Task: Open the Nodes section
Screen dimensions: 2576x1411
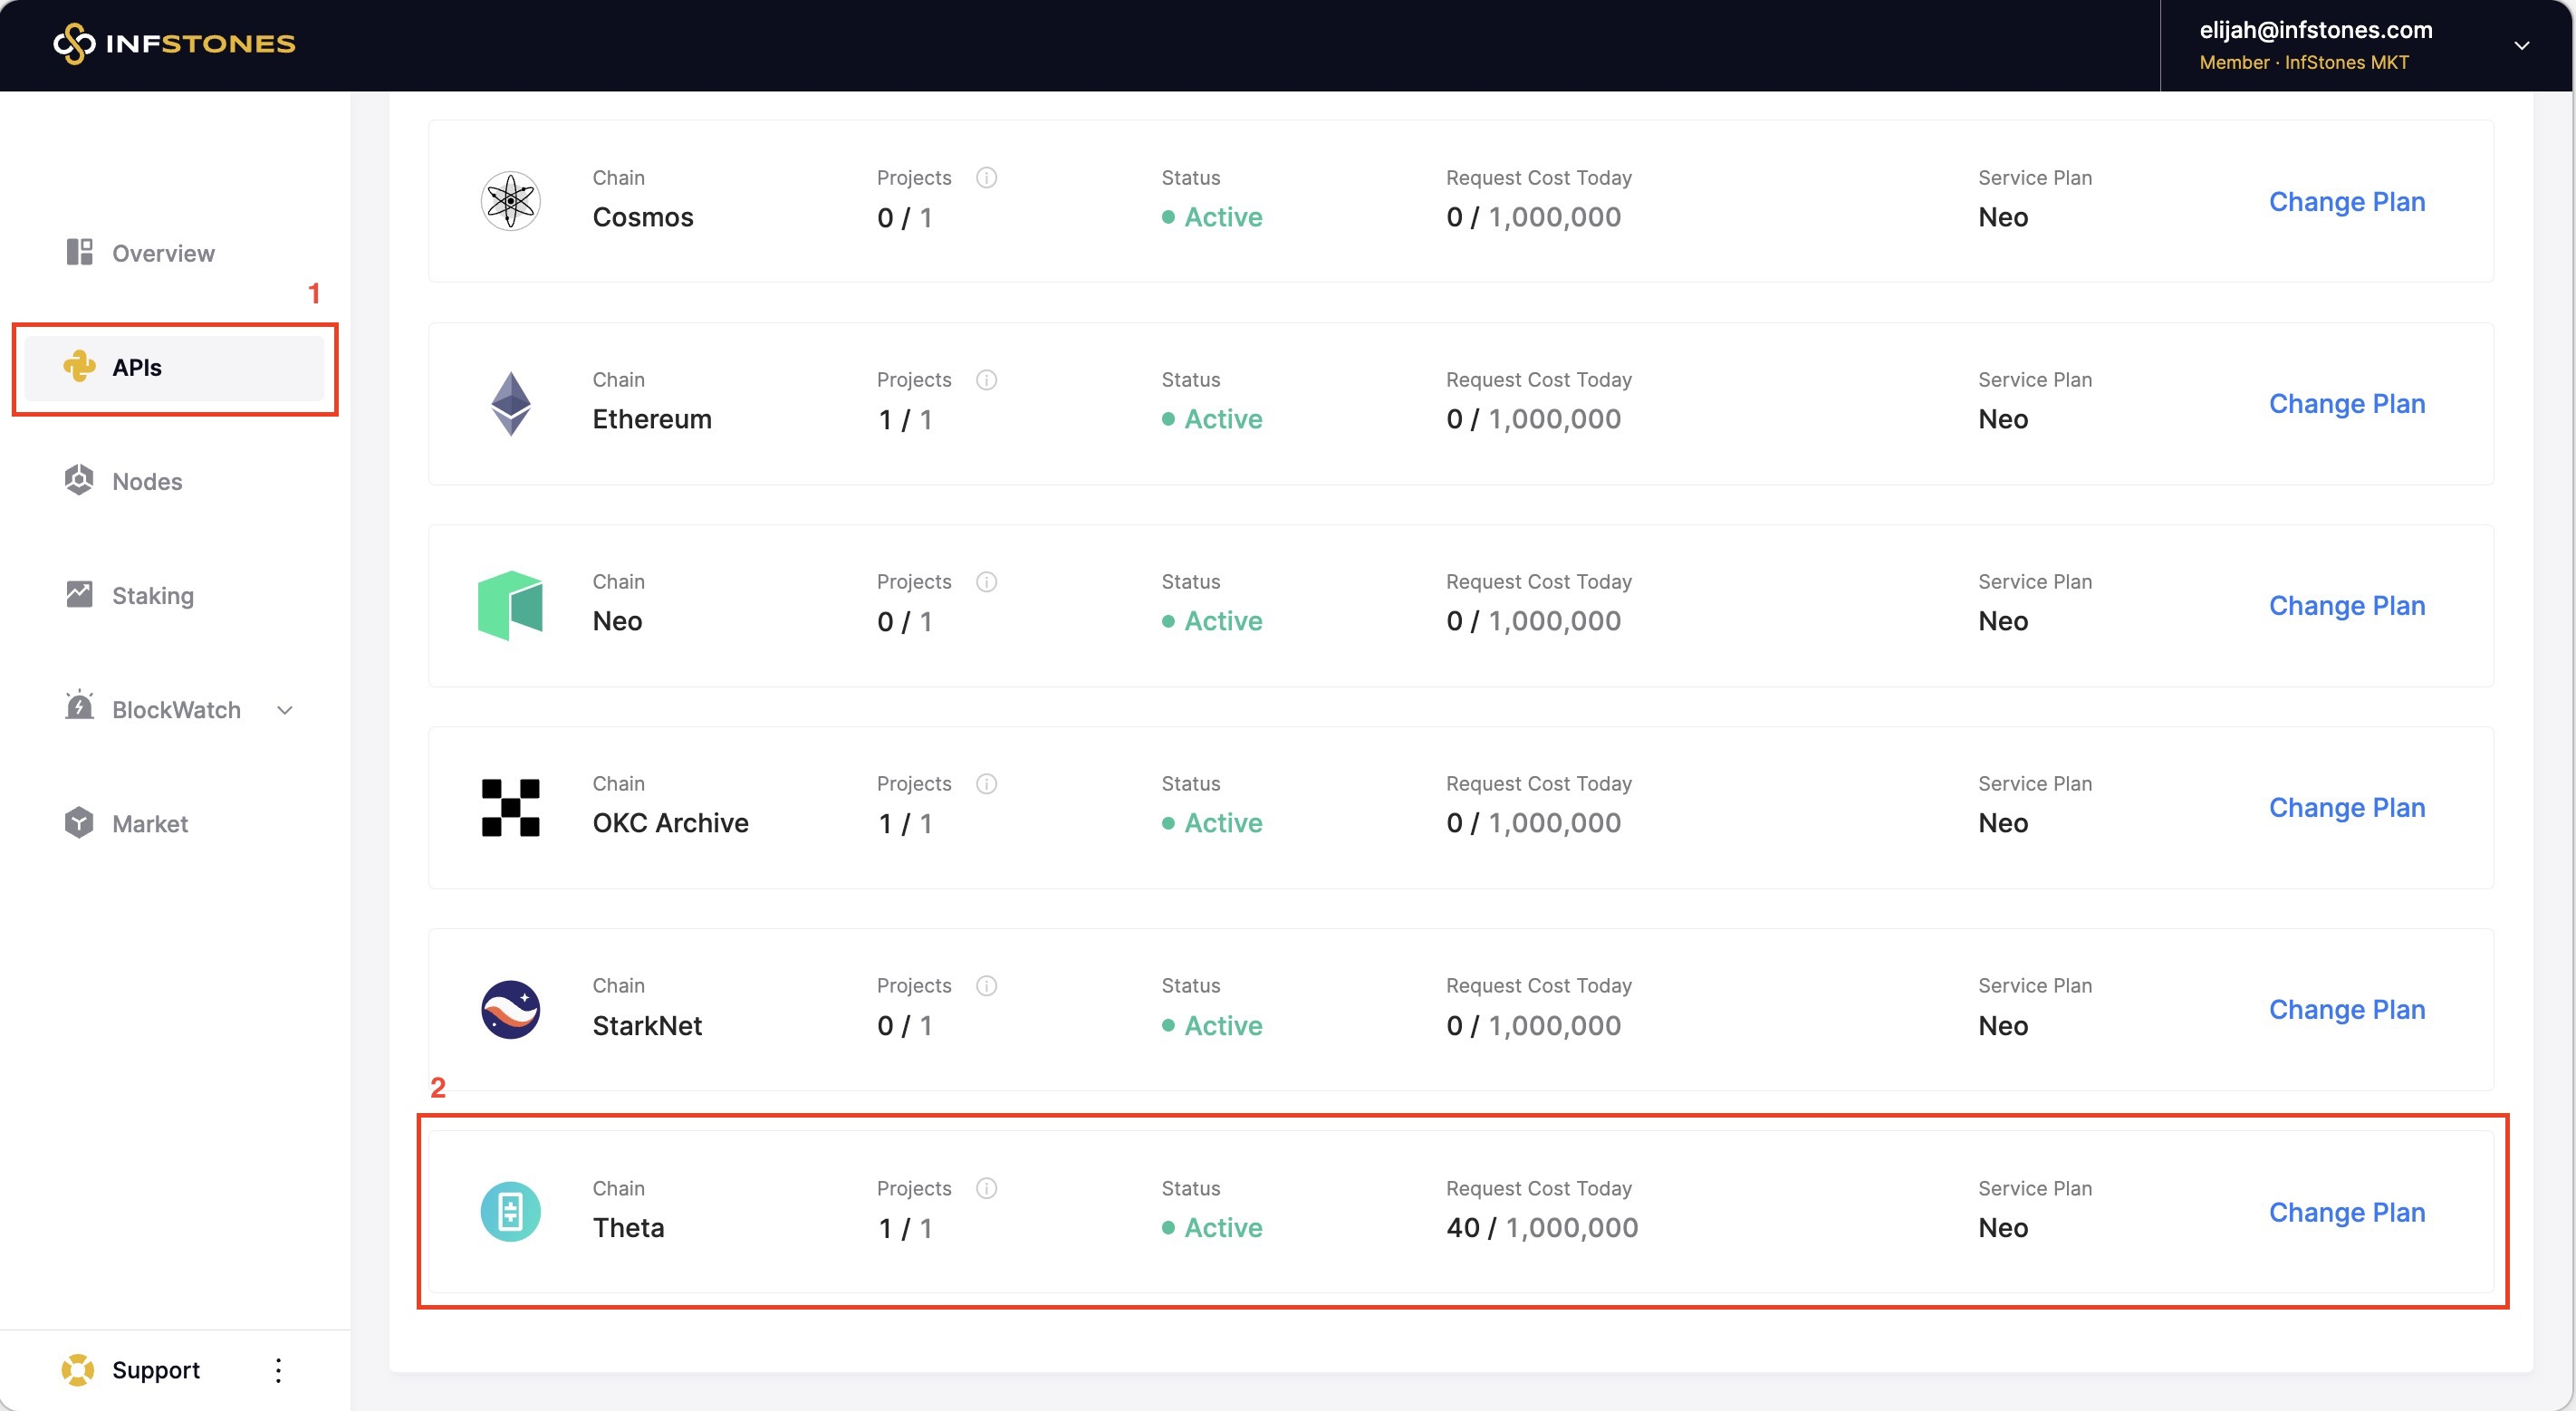Action: pos(146,481)
